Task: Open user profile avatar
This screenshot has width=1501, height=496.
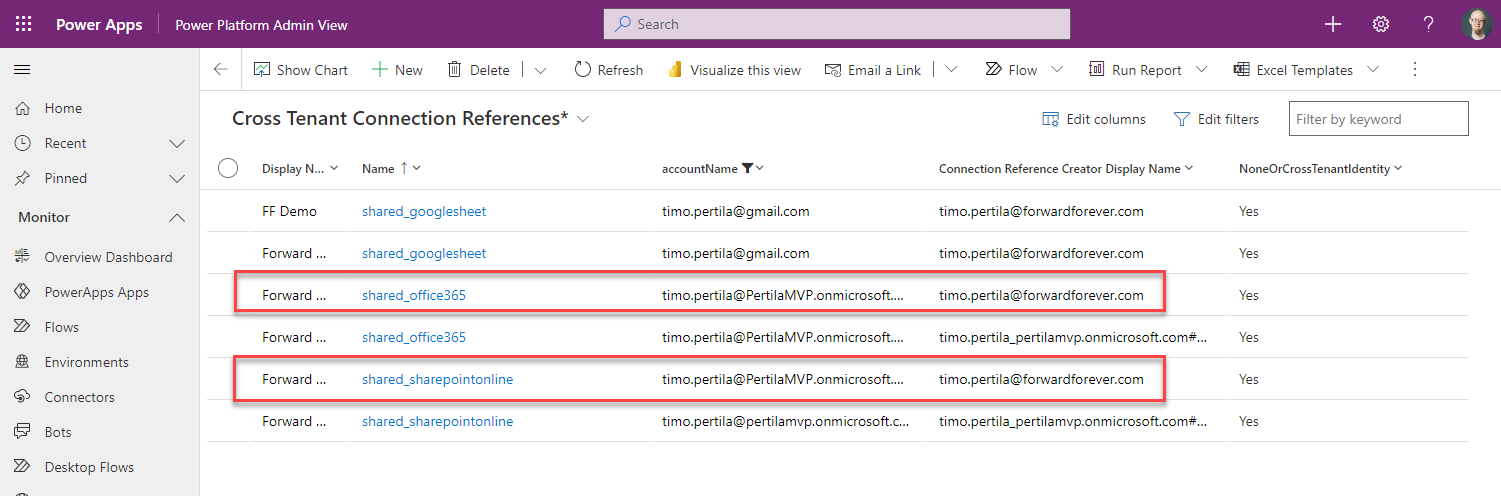Action: [1475, 24]
